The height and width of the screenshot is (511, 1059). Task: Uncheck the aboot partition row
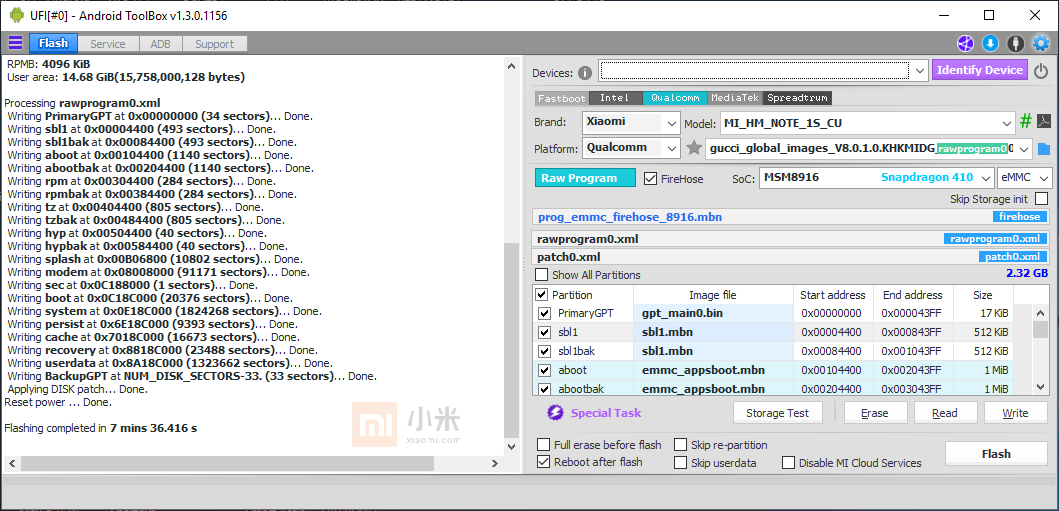[x=544, y=371]
